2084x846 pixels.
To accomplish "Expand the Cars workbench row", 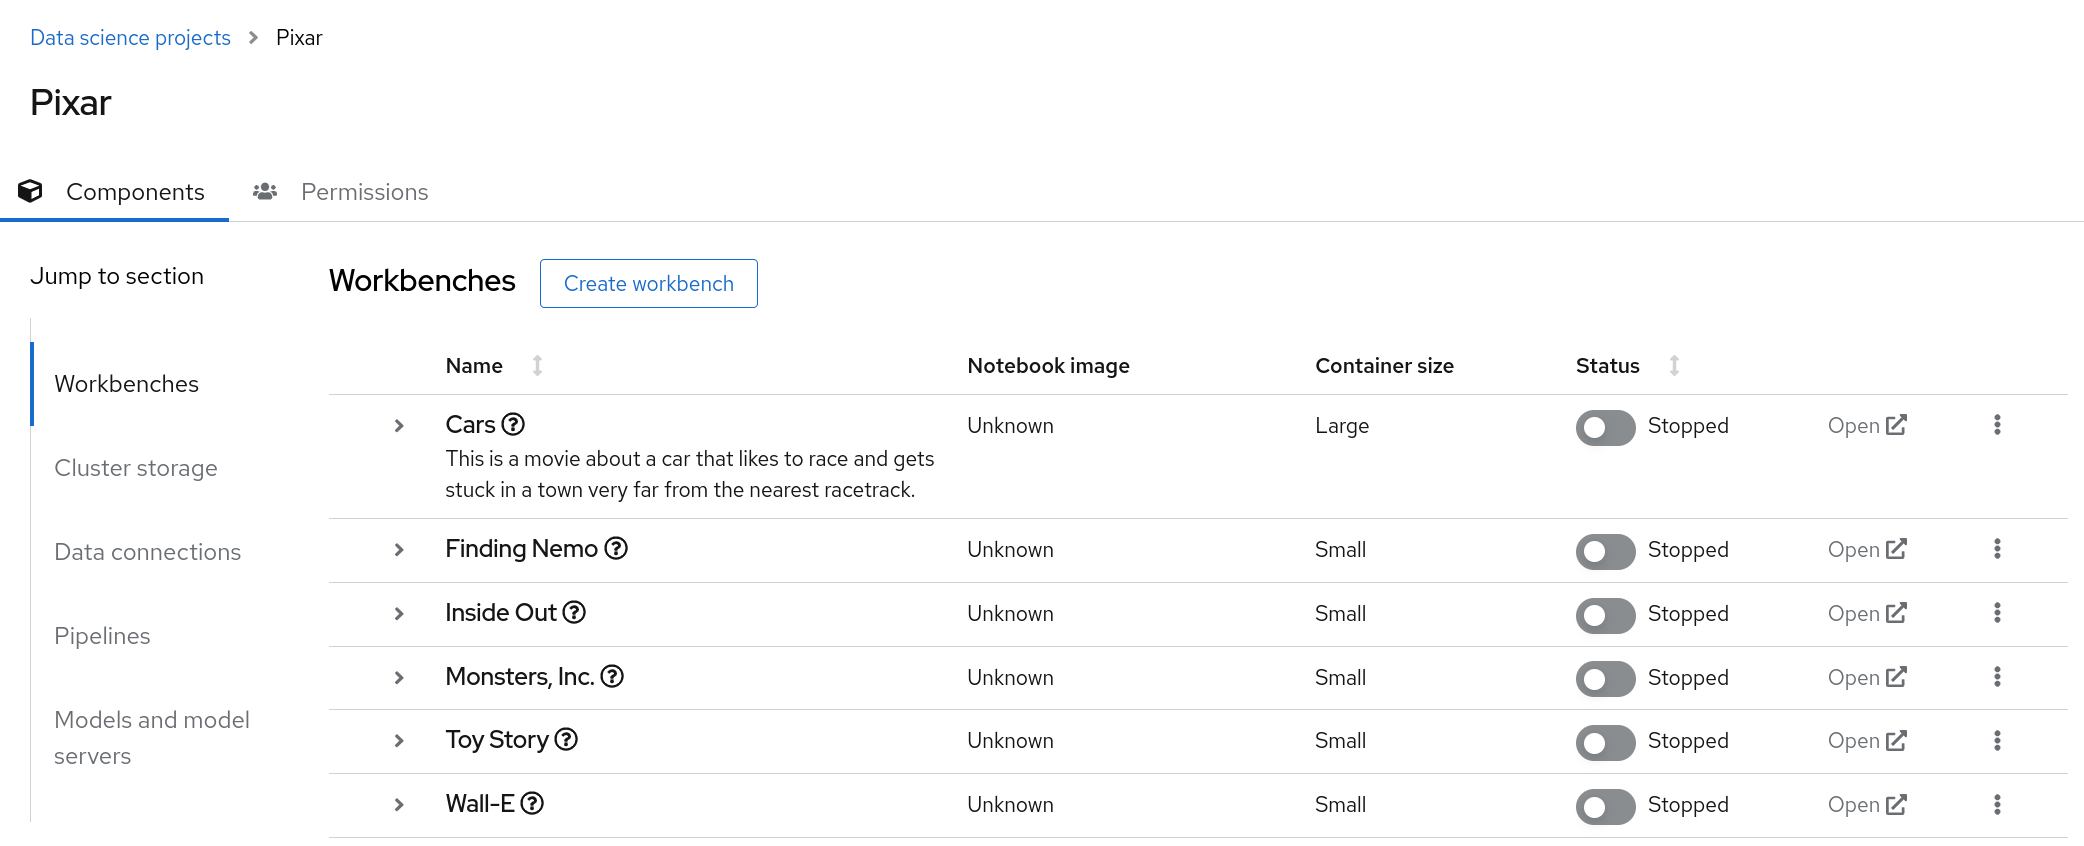I will [x=399, y=426].
